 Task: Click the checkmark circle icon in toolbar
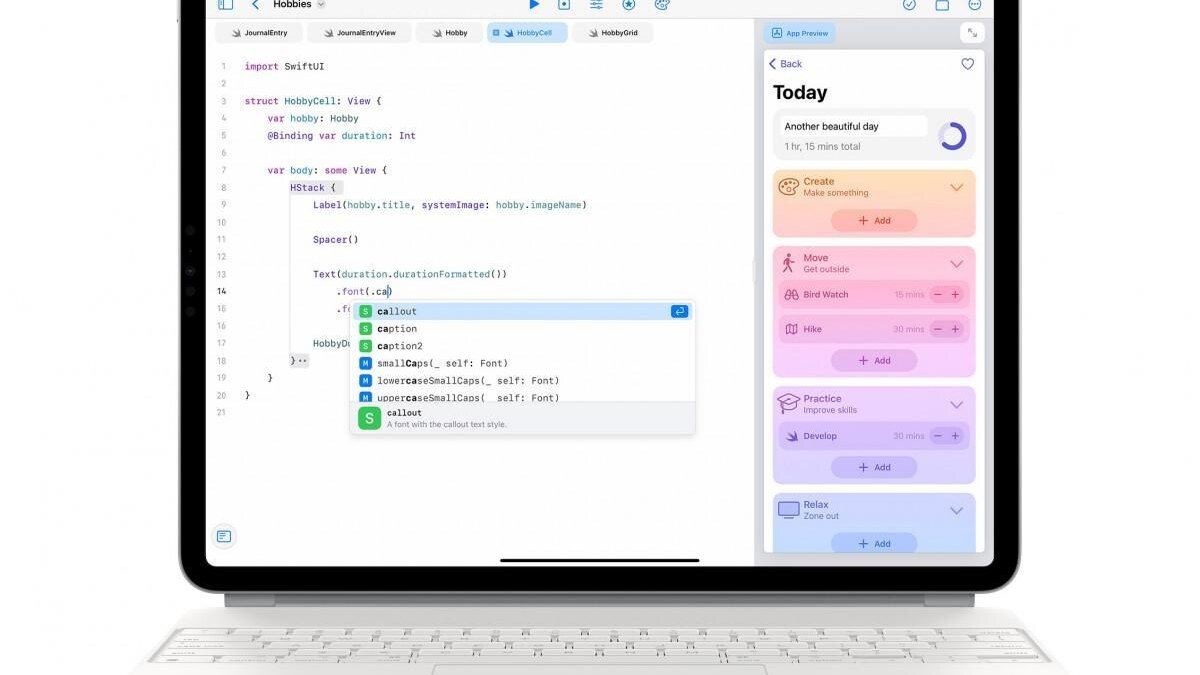tap(909, 5)
